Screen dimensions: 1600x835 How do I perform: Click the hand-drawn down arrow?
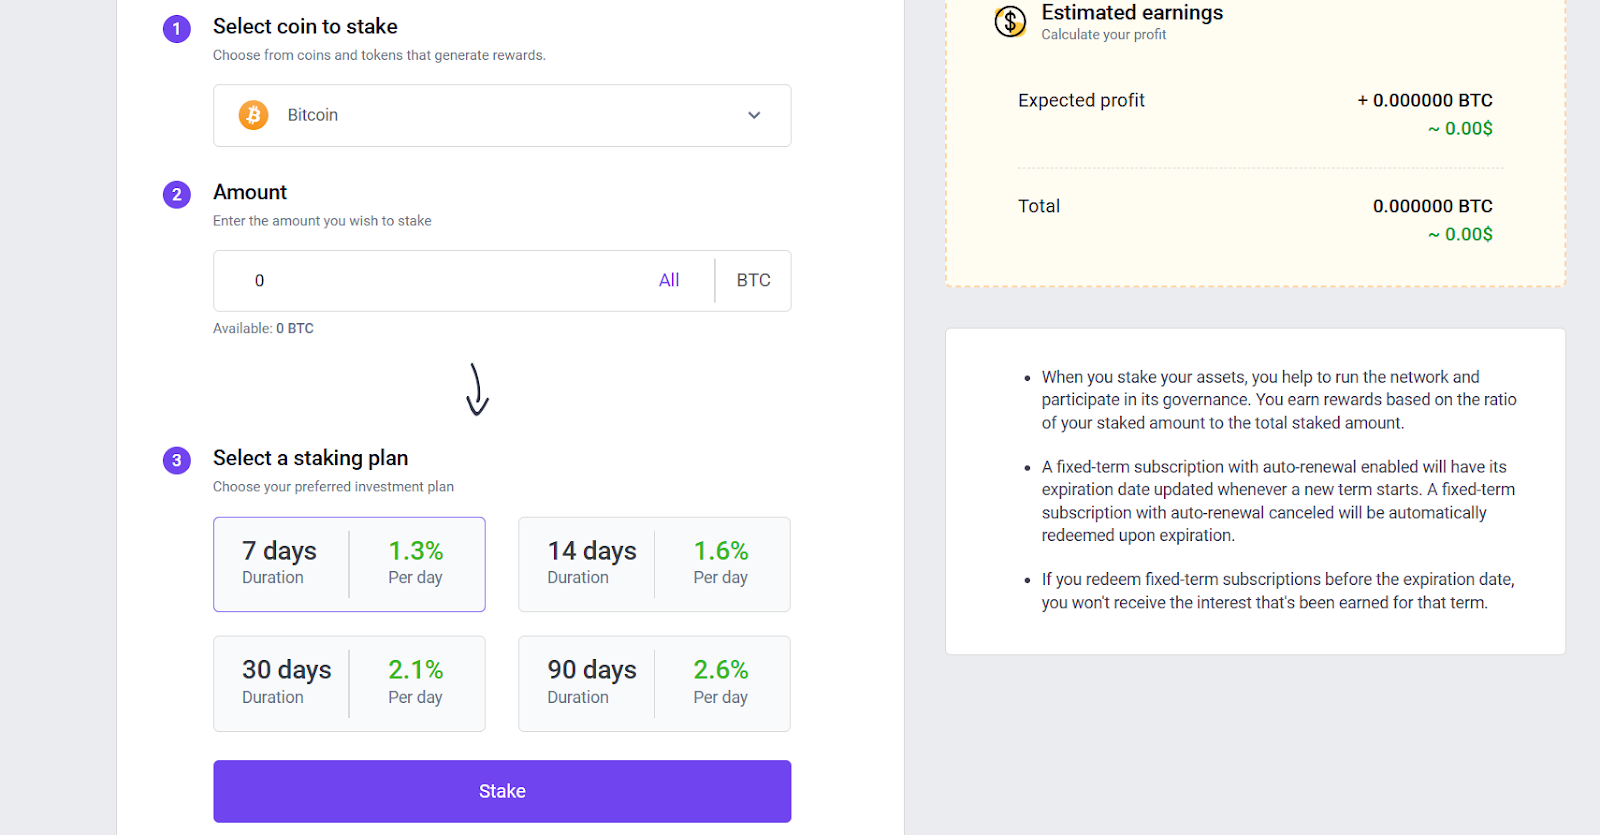point(477,390)
